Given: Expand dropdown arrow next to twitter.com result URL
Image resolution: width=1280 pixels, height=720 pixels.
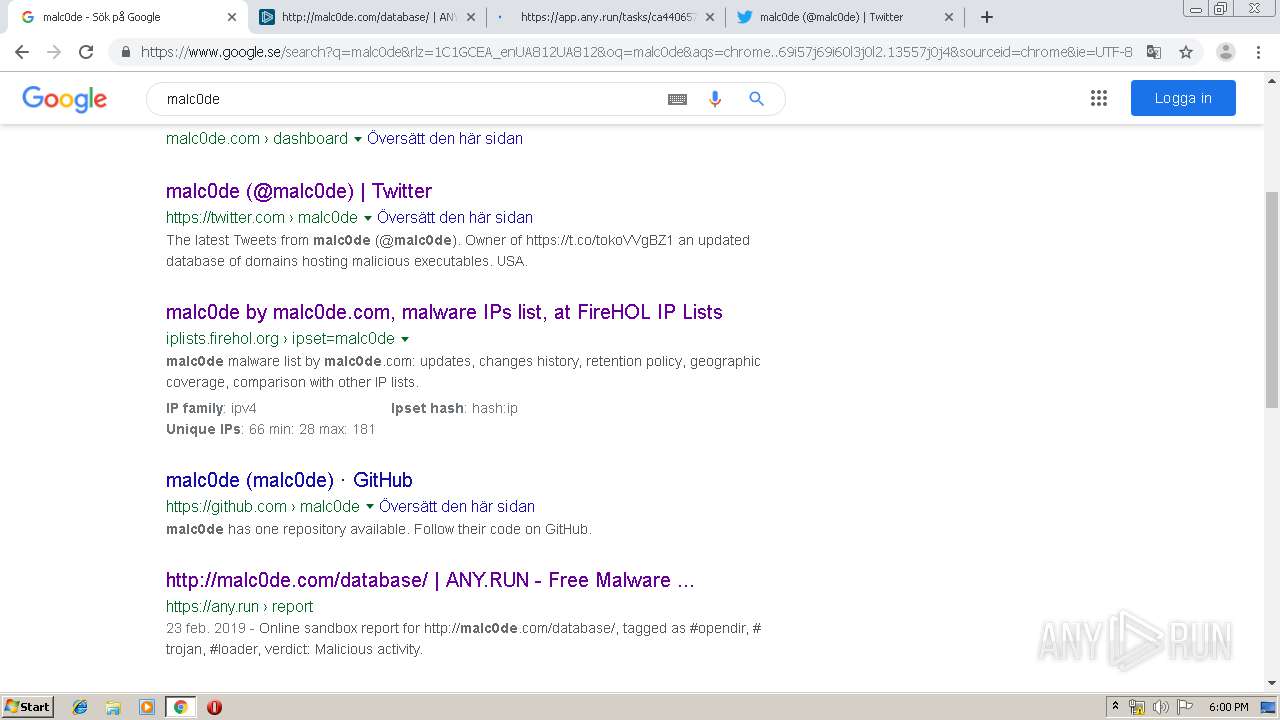Looking at the screenshot, I should (x=368, y=218).
